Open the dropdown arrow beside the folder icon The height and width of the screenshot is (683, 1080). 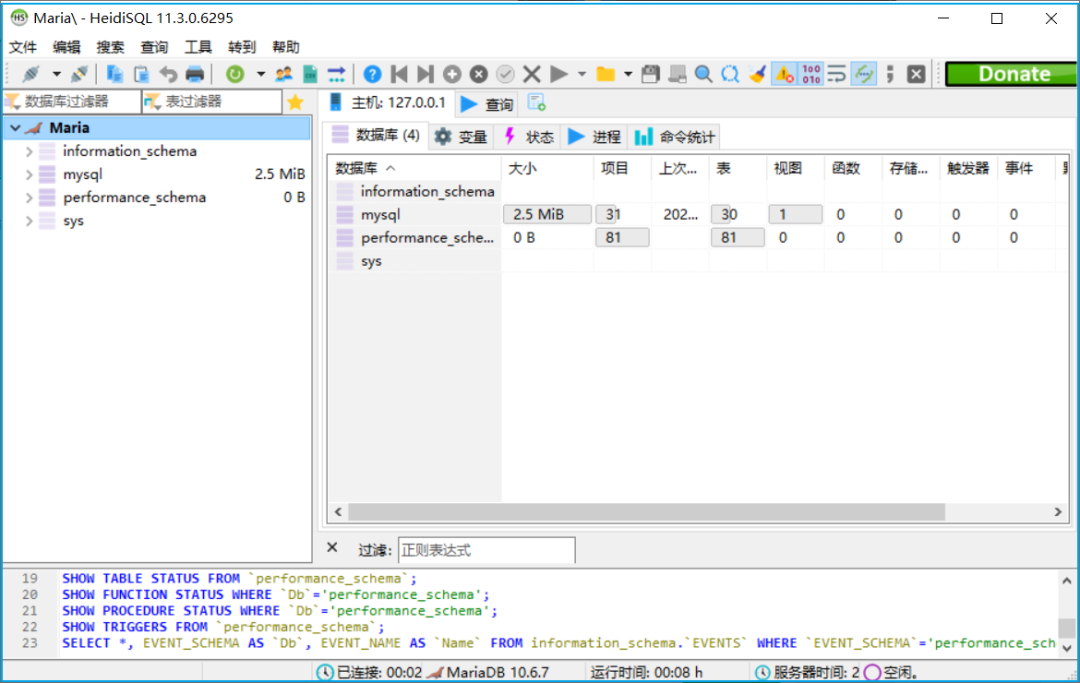(628, 74)
